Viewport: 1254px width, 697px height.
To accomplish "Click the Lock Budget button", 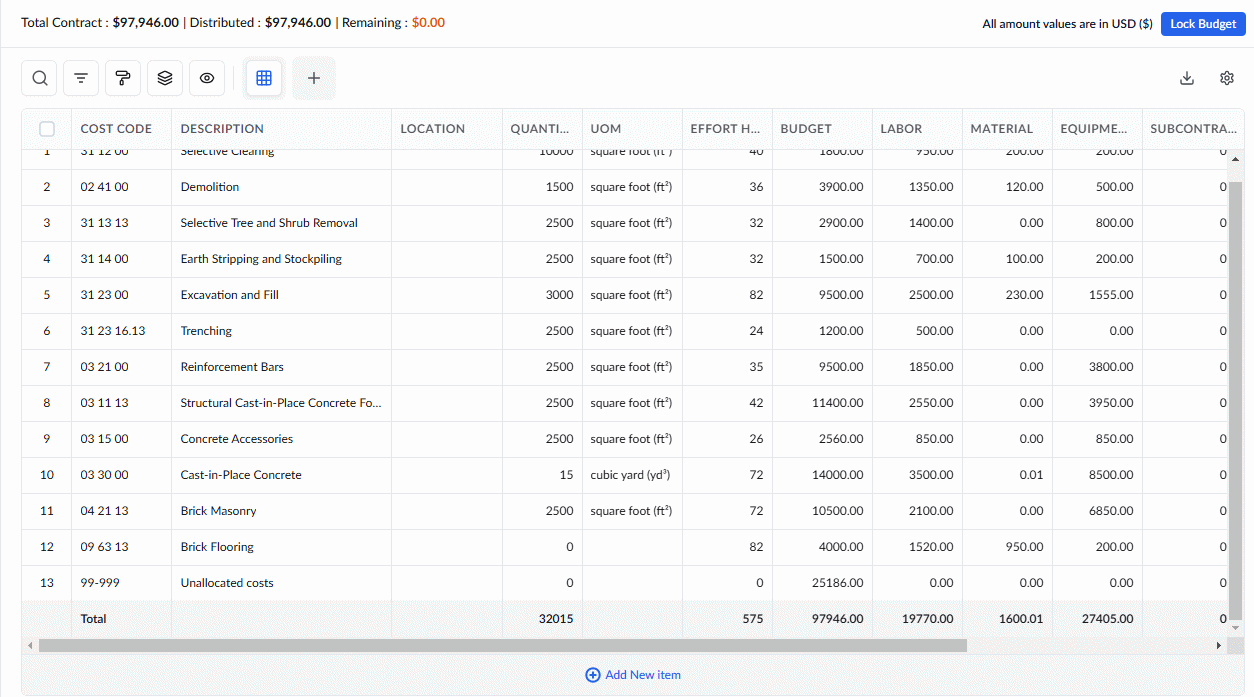I will pyautogui.click(x=1203, y=24).
